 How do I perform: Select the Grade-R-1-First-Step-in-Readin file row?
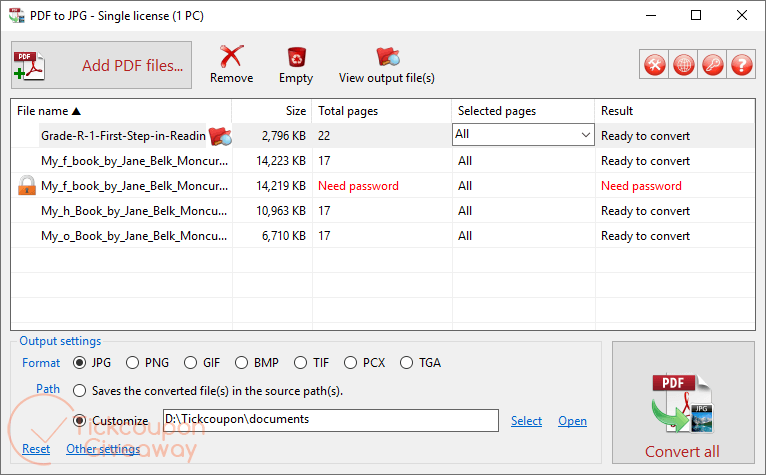tap(123, 136)
